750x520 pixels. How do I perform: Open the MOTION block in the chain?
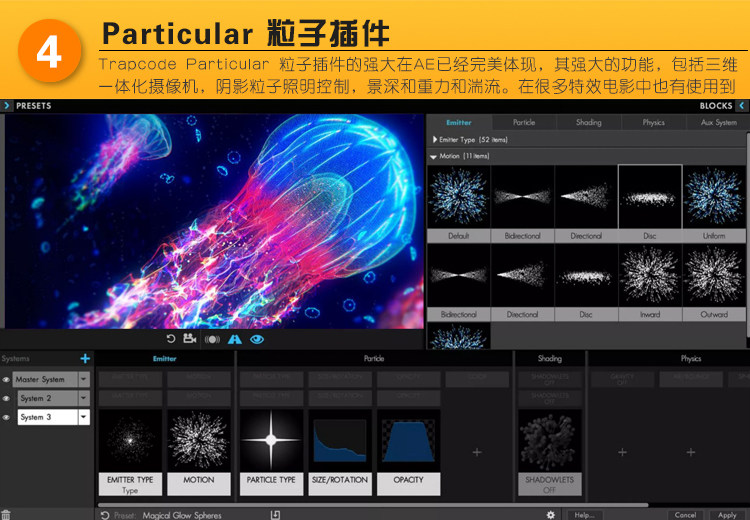199,452
